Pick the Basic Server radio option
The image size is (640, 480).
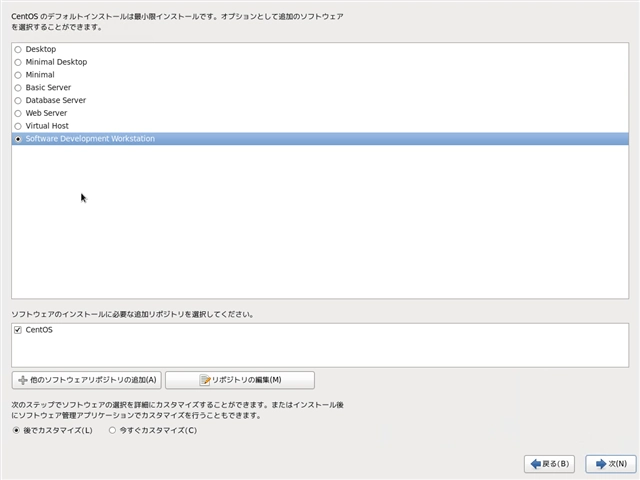pyautogui.click(x=18, y=88)
